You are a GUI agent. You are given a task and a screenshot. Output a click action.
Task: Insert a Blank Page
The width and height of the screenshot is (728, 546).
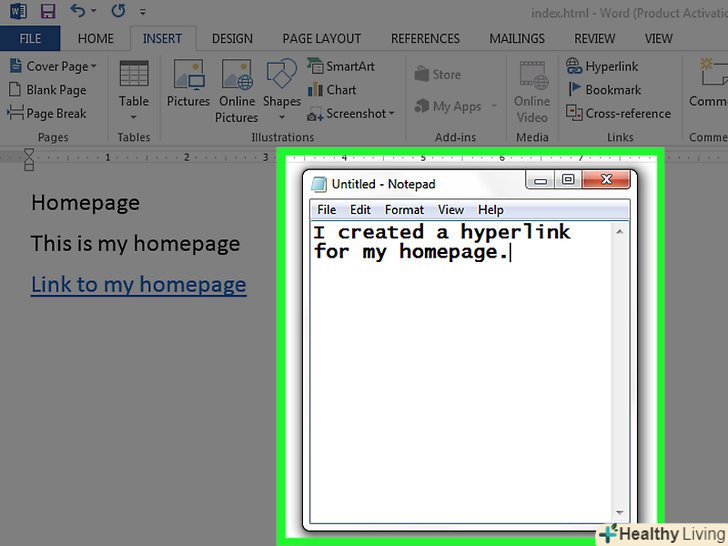point(48,90)
